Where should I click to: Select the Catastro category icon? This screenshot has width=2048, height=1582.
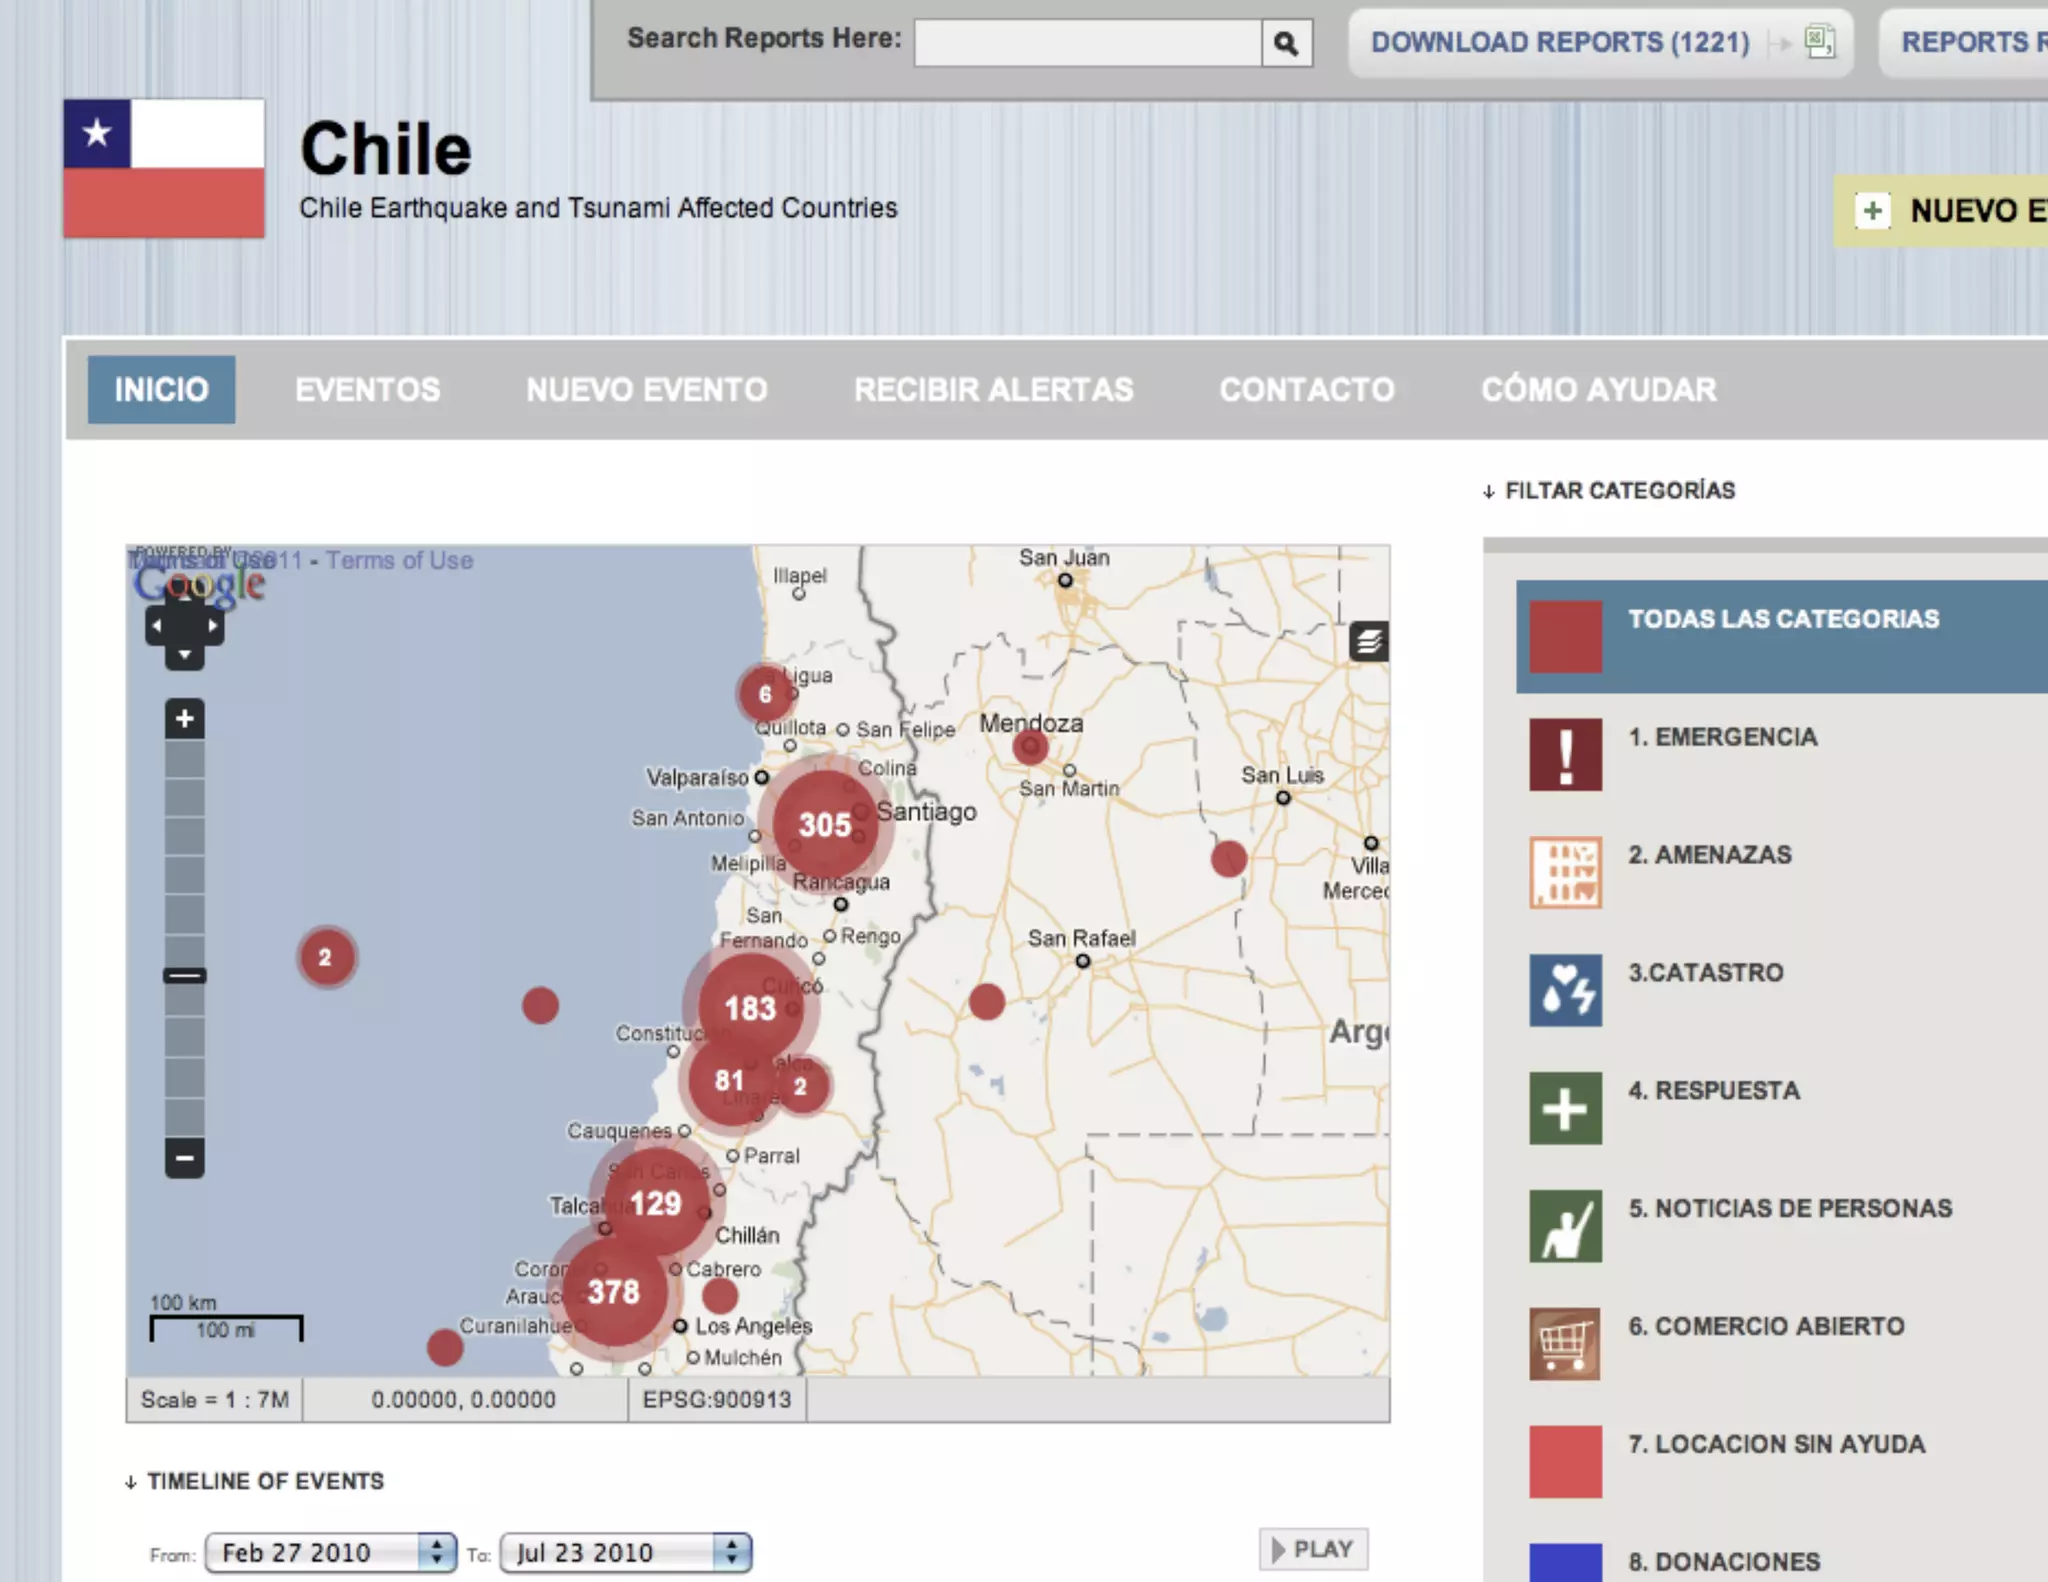coord(1565,990)
